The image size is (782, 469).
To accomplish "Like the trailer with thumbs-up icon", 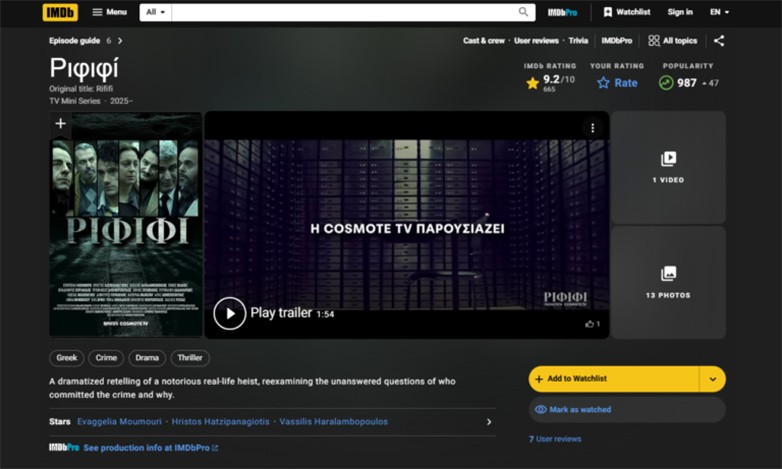I will pyautogui.click(x=590, y=324).
